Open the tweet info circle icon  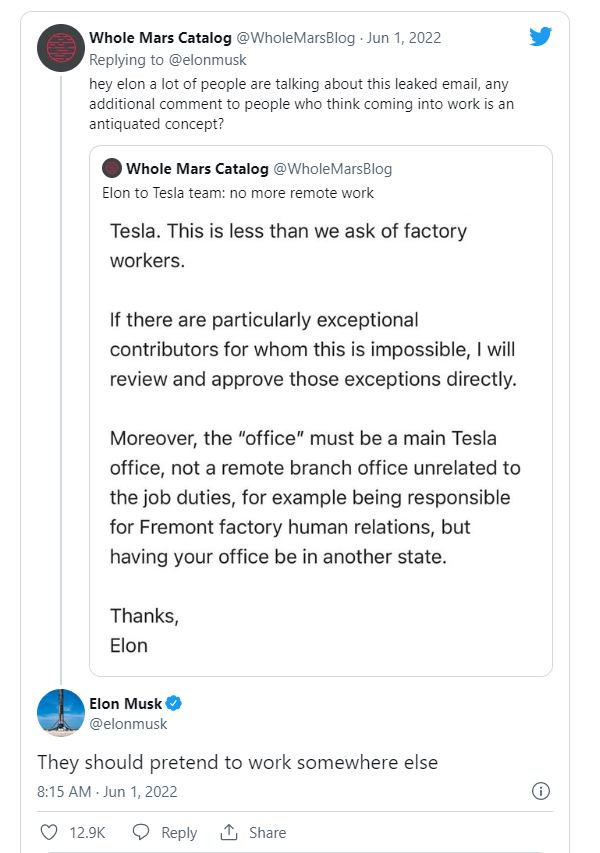tap(541, 791)
